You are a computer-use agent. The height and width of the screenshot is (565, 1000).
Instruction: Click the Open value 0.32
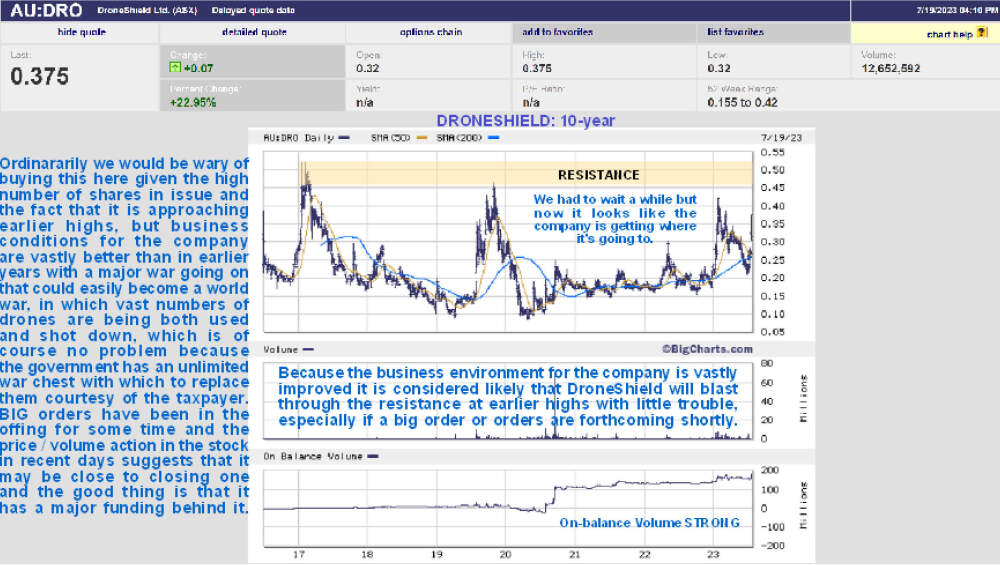click(367, 68)
